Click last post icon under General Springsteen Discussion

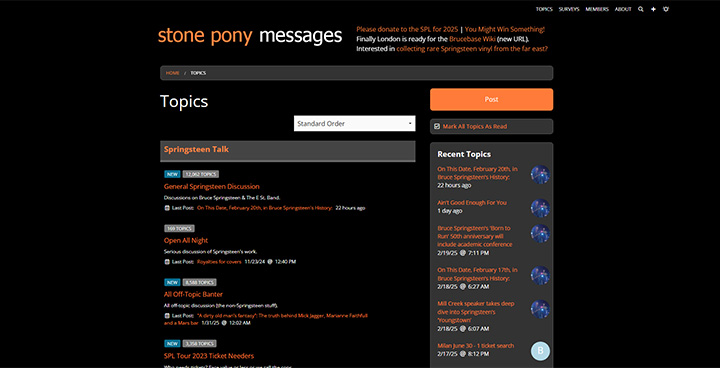tap(167, 208)
